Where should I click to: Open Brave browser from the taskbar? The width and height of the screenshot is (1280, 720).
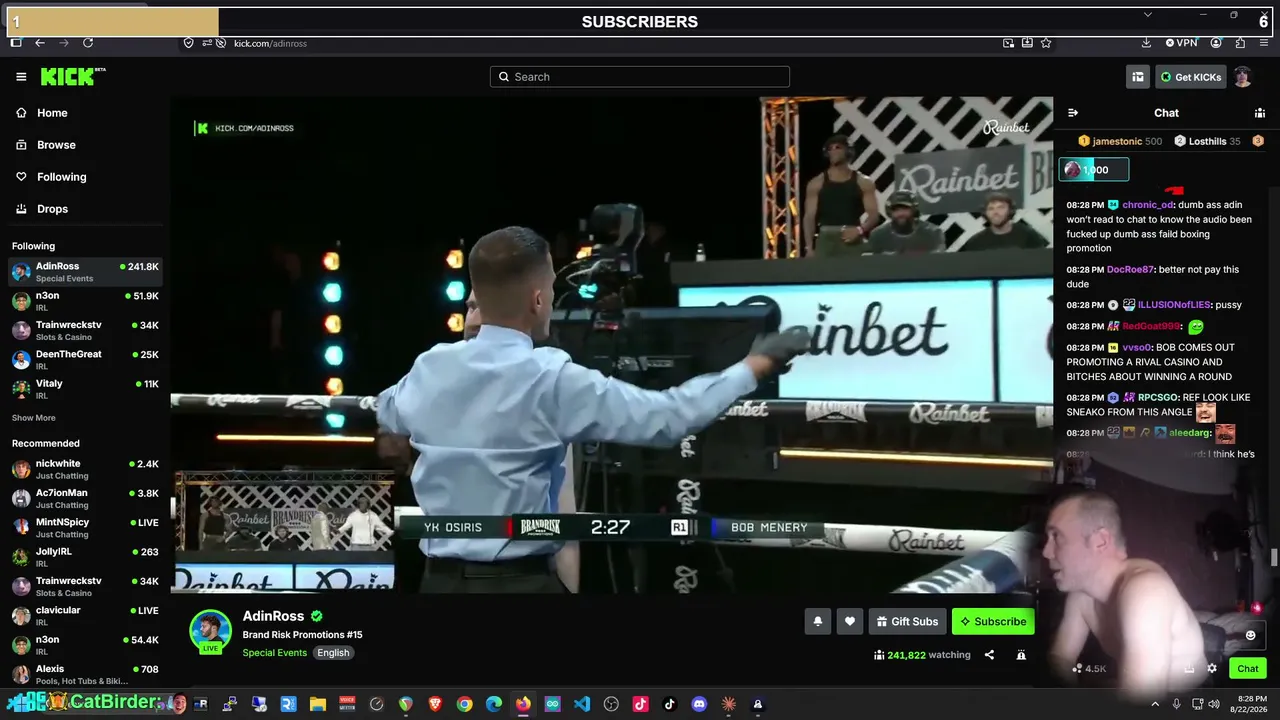[x=435, y=704]
